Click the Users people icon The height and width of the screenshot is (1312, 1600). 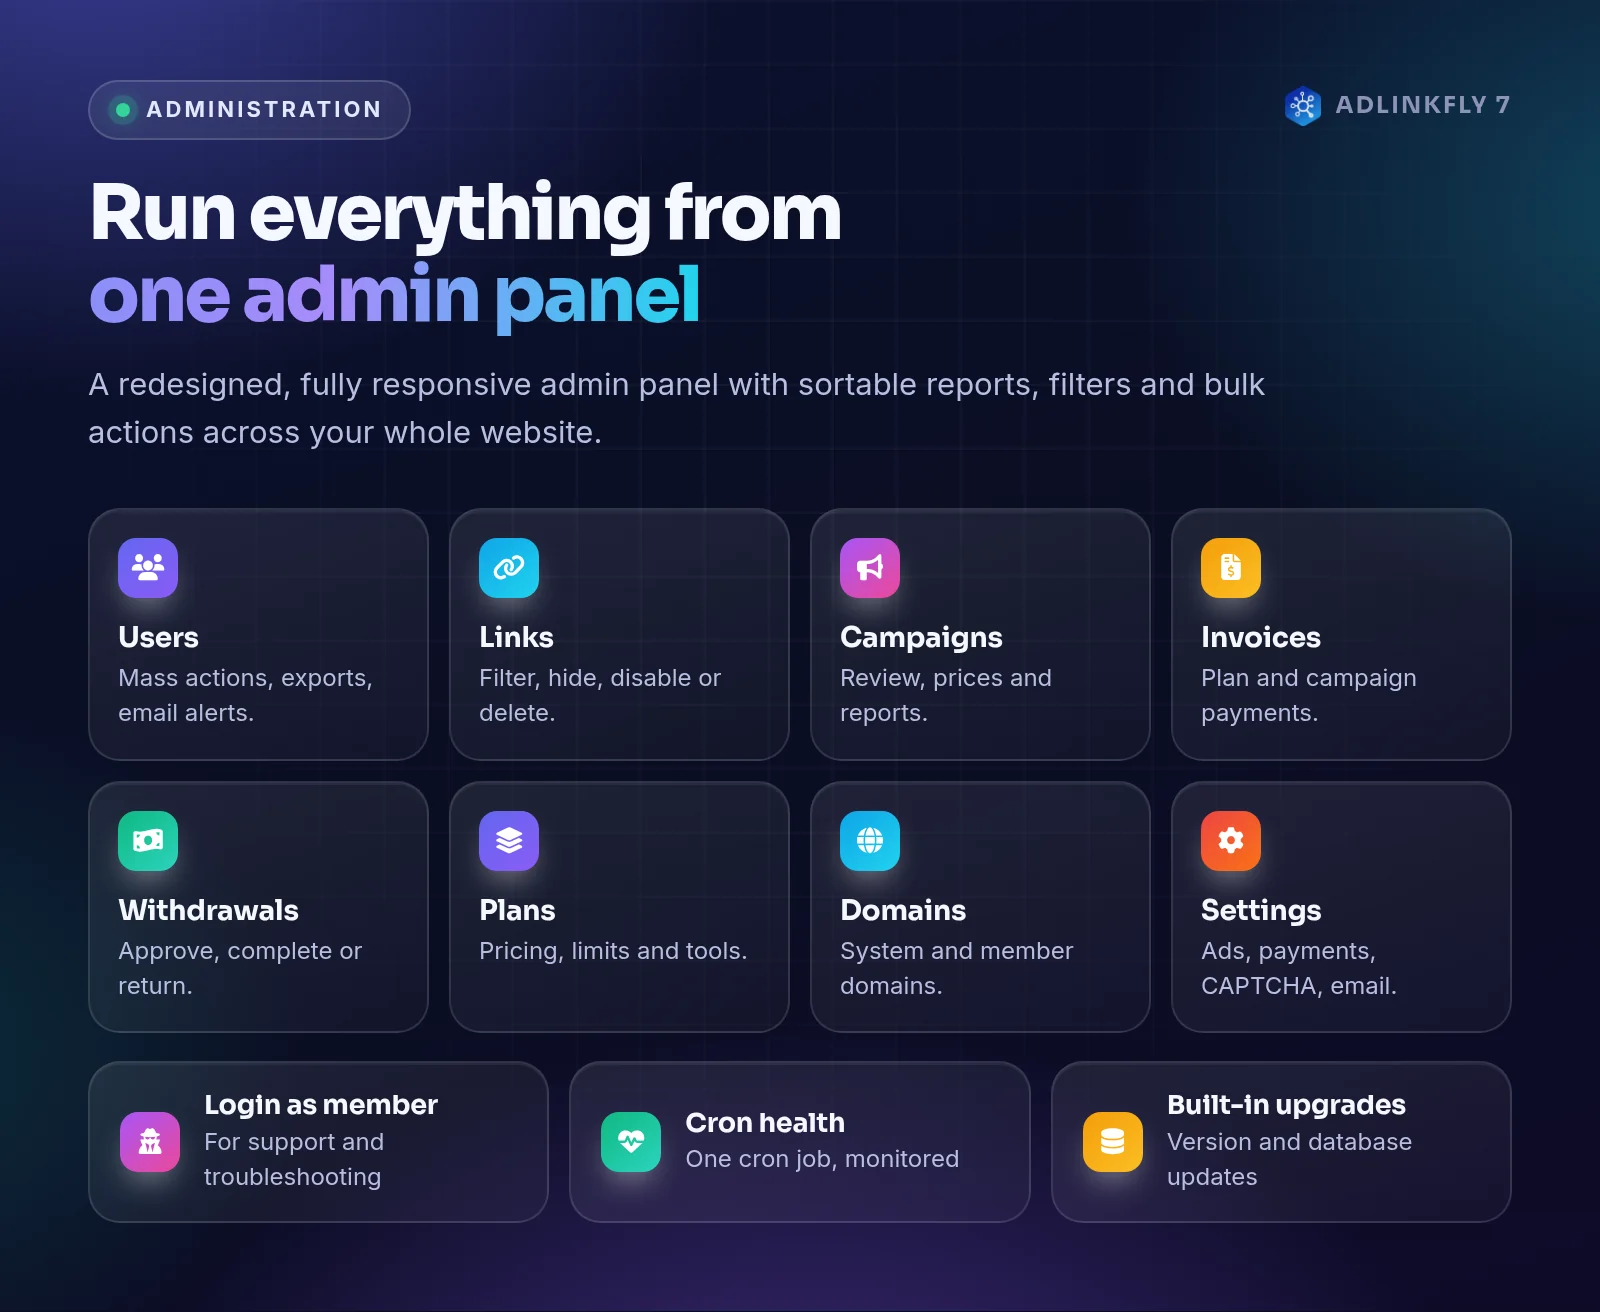click(x=148, y=568)
